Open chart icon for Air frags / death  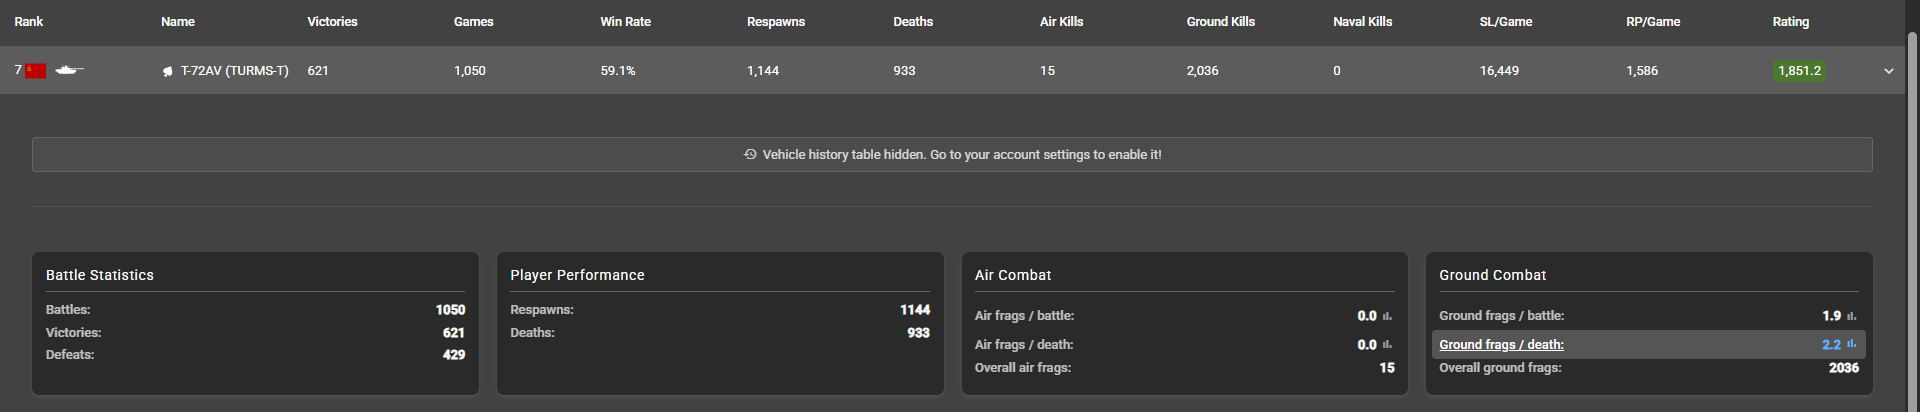pyautogui.click(x=1387, y=345)
